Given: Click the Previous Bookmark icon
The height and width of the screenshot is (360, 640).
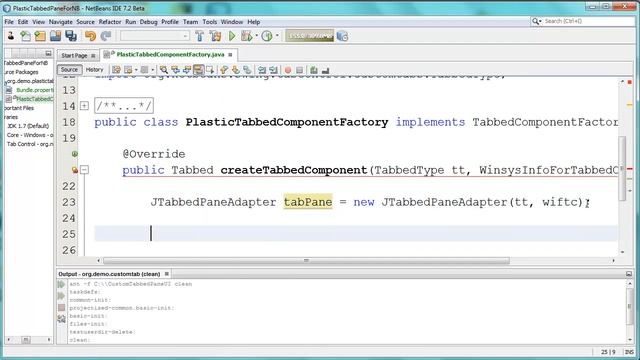Looking at the screenshot, I should 224,70.
